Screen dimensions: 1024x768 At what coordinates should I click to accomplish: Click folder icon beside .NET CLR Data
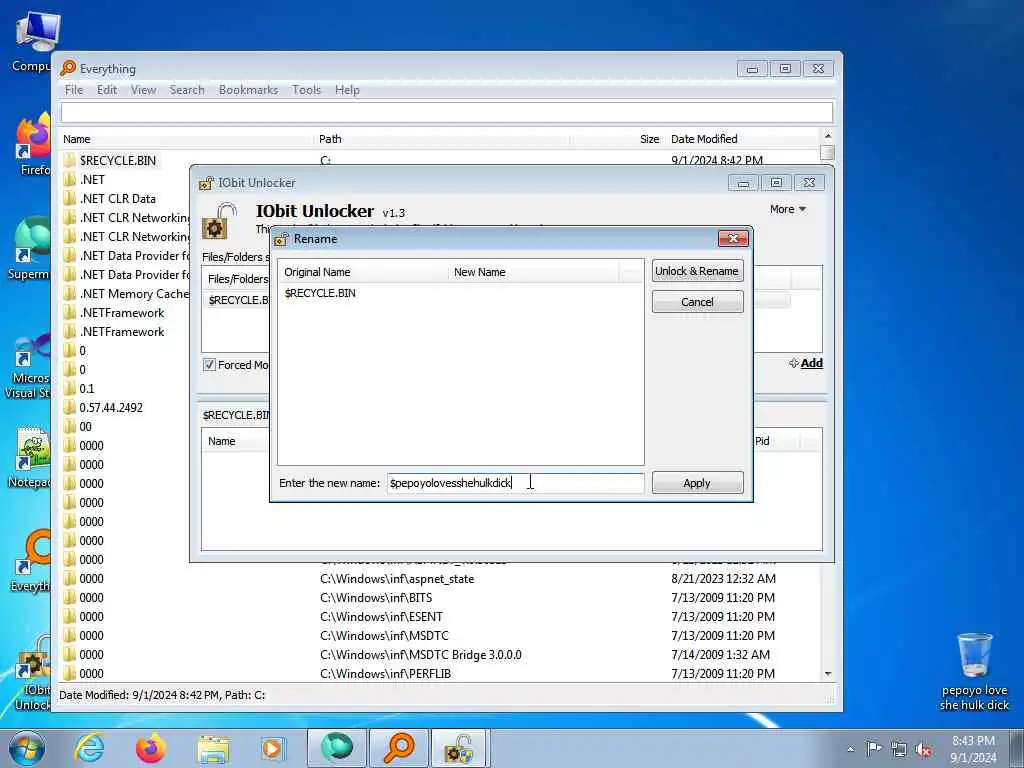point(69,199)
